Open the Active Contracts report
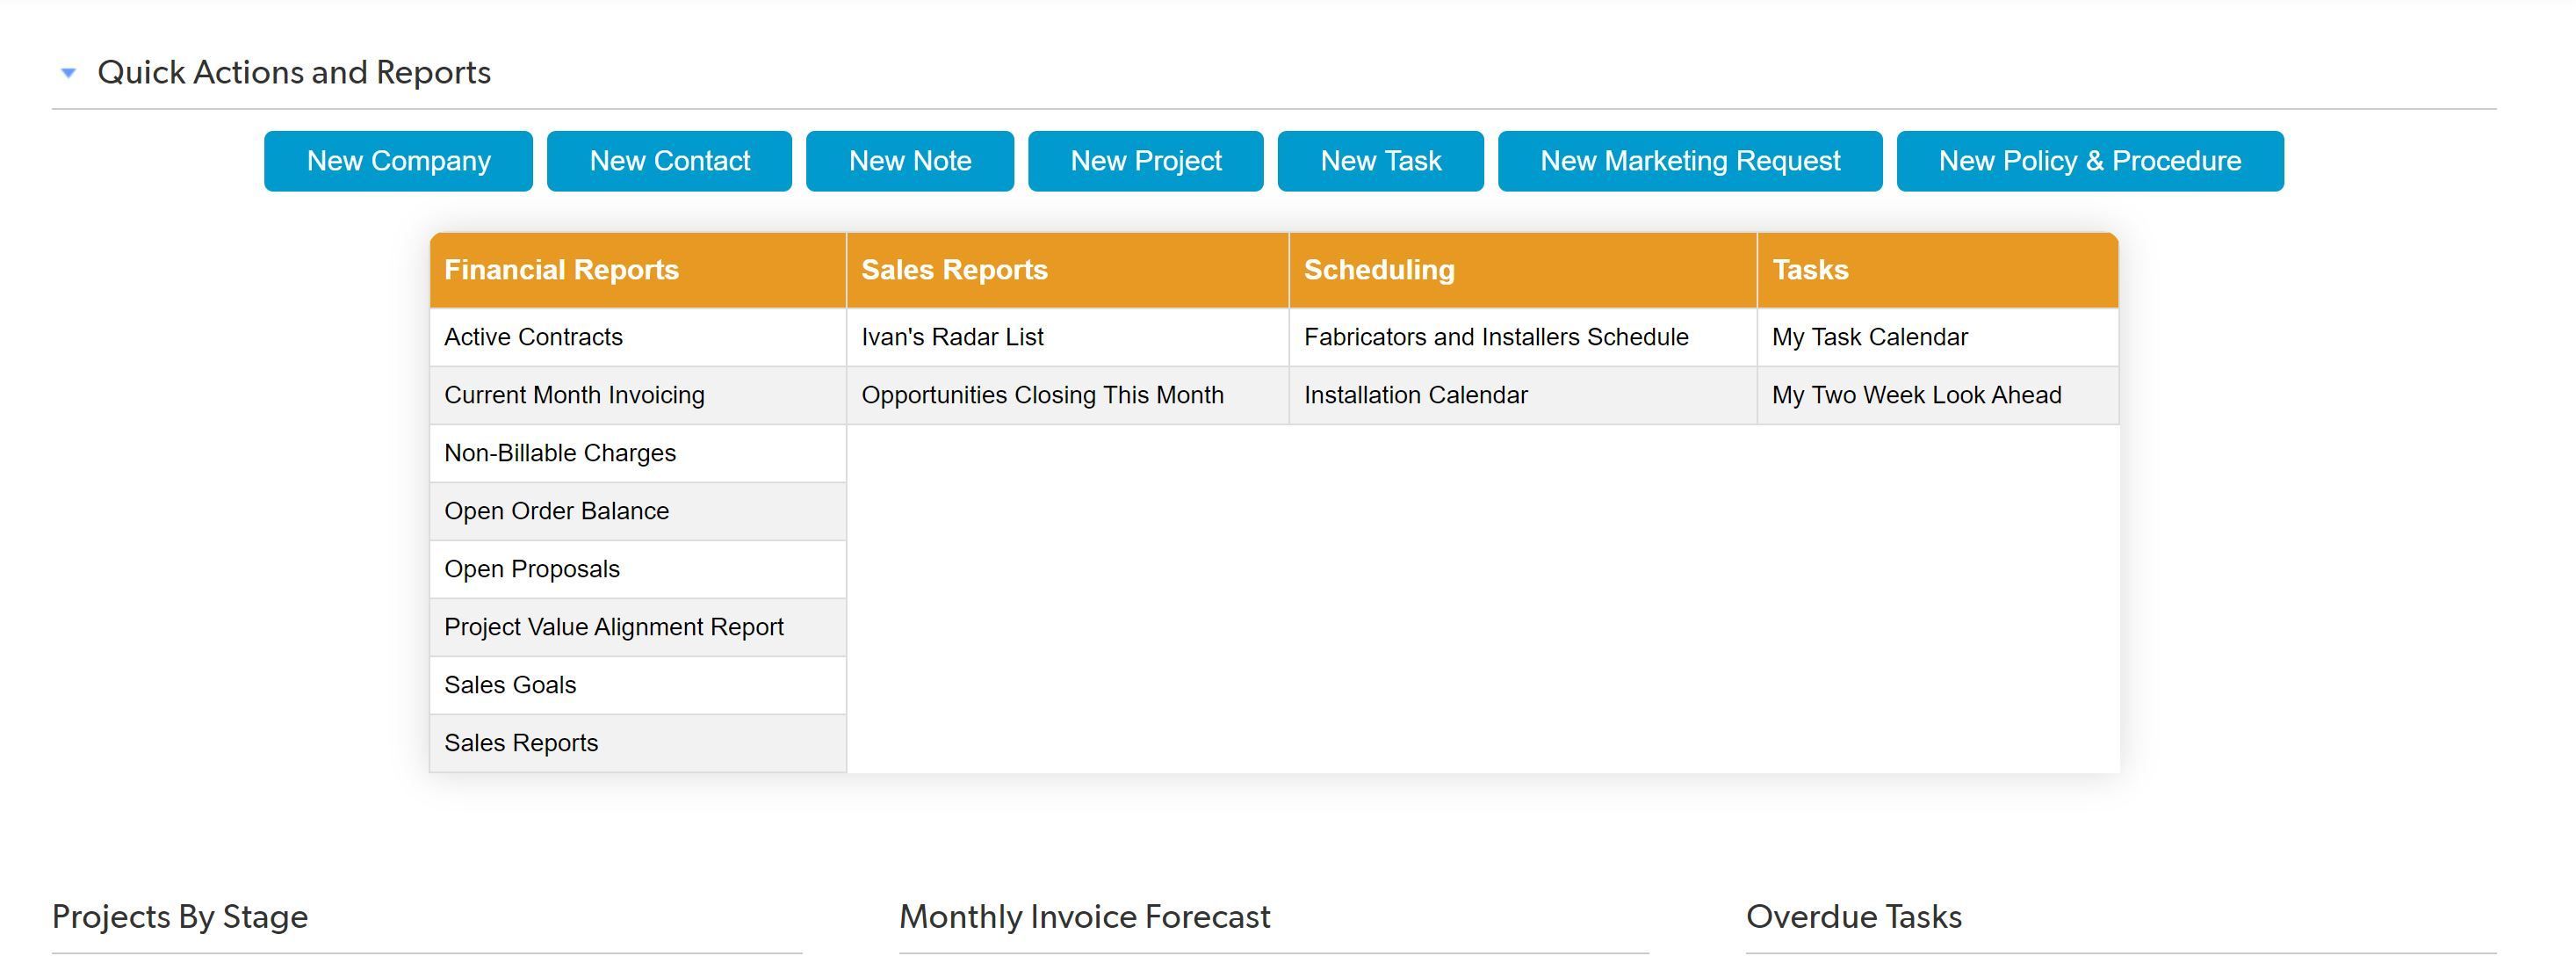This screenshot has width=2576, height=956. click(533, 337)
